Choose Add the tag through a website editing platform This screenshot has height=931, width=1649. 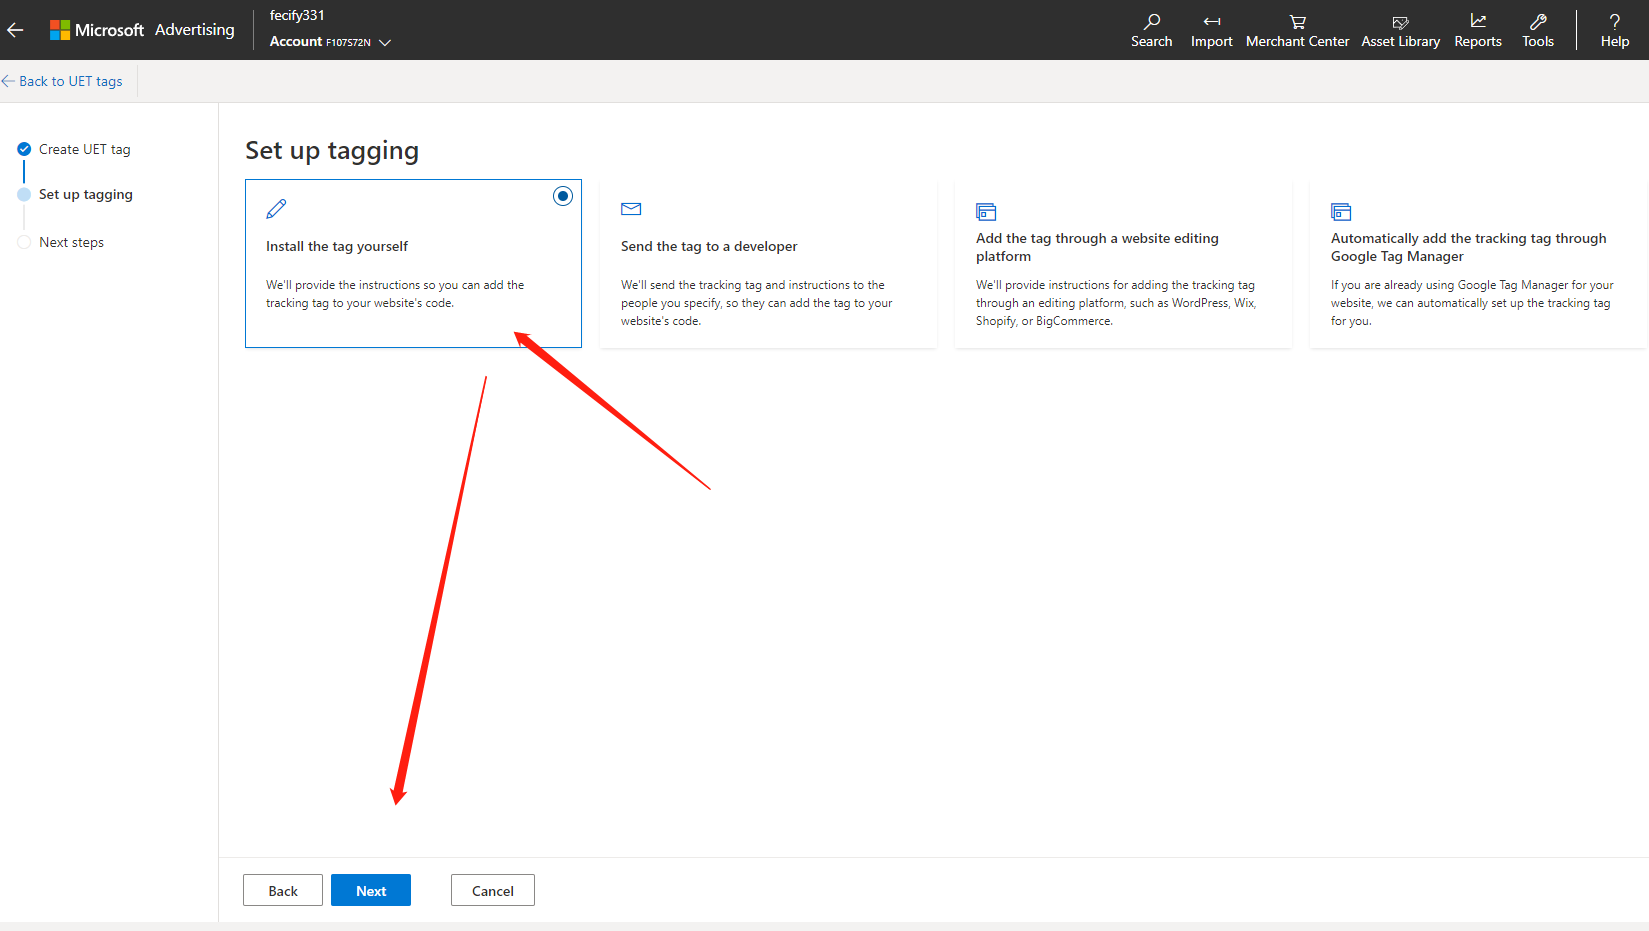[x=1123, y=264]
